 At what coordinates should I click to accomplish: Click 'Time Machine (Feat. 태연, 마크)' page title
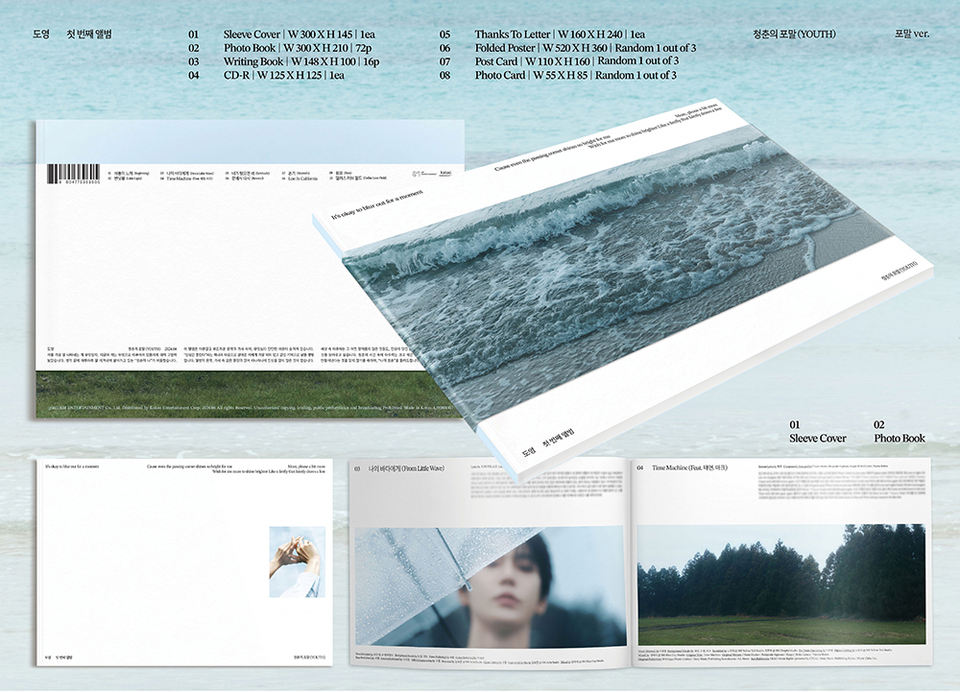[x=689, y=468]
